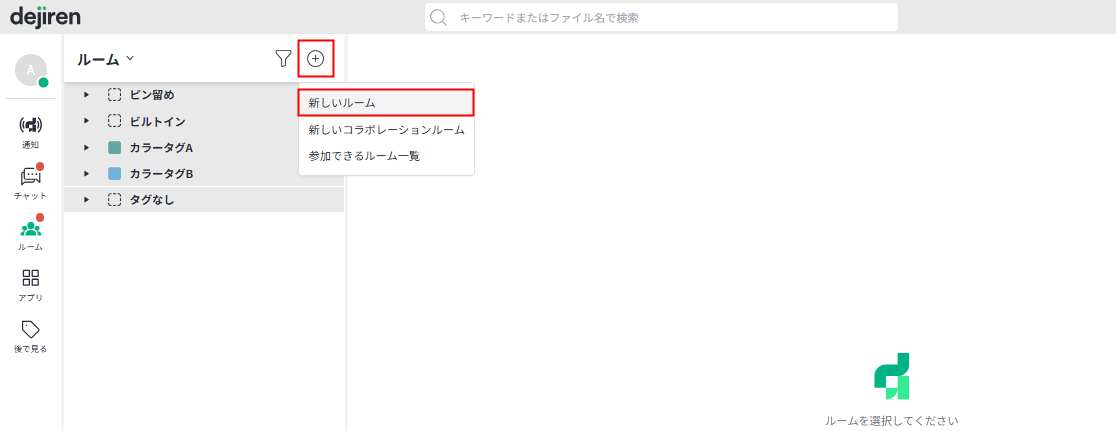The image size is (1116, 431).
Task: Click the filter funnel icon
Action: pos(283,59)
